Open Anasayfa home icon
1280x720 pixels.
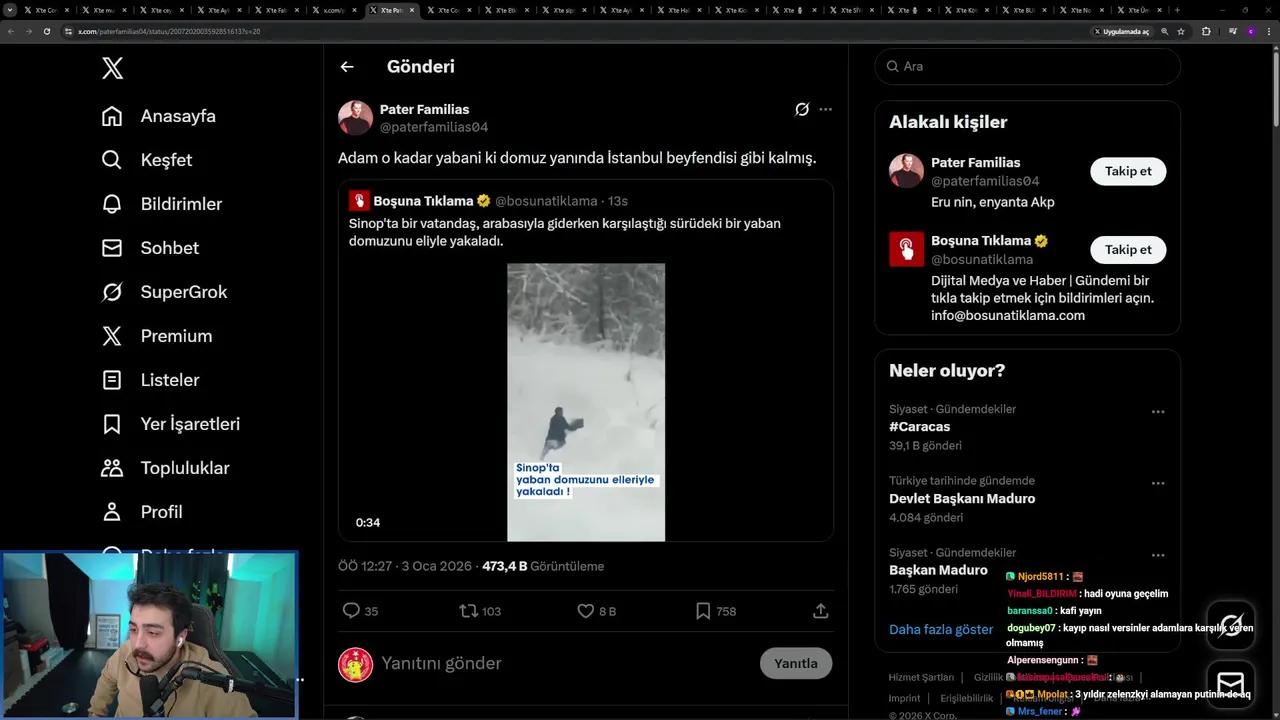[112, 116]
